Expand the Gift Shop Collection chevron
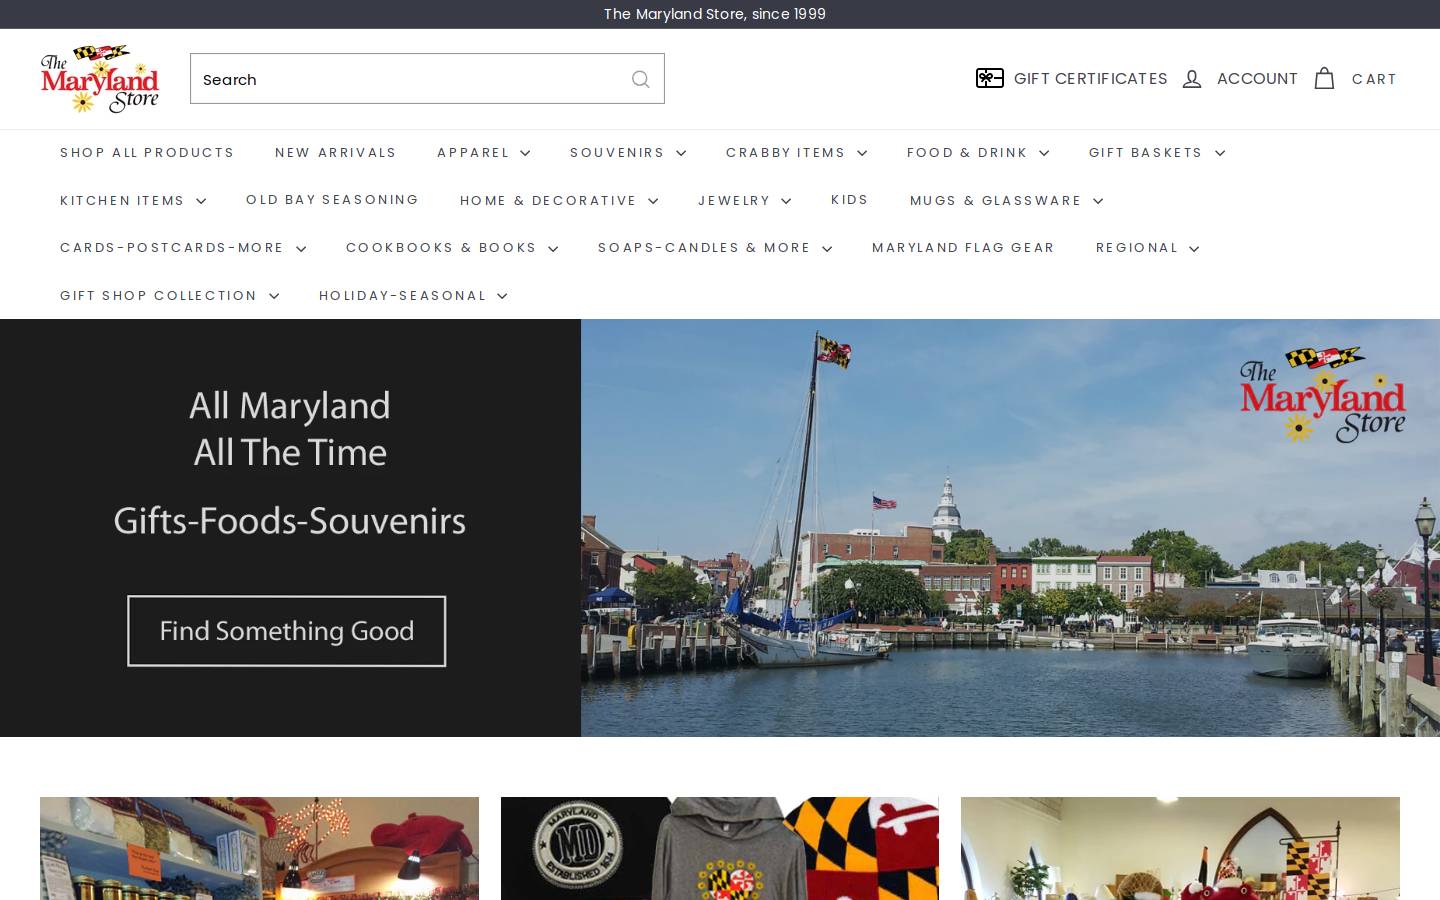Screen dimensions: 1440x900 tap(274, 296)
